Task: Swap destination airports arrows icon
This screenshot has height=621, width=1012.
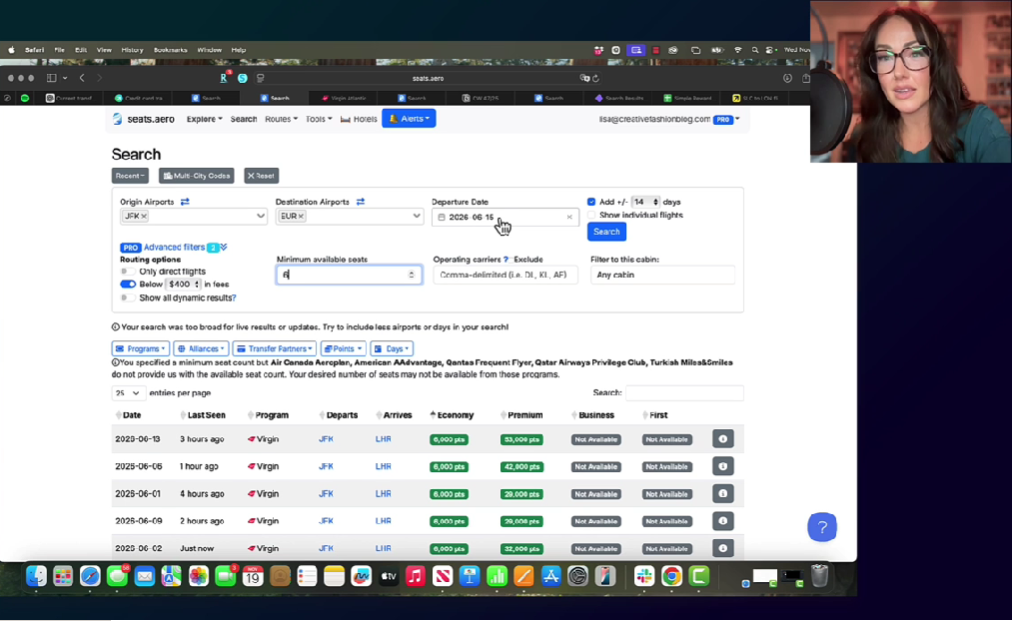Action: (x=360, y=202)
